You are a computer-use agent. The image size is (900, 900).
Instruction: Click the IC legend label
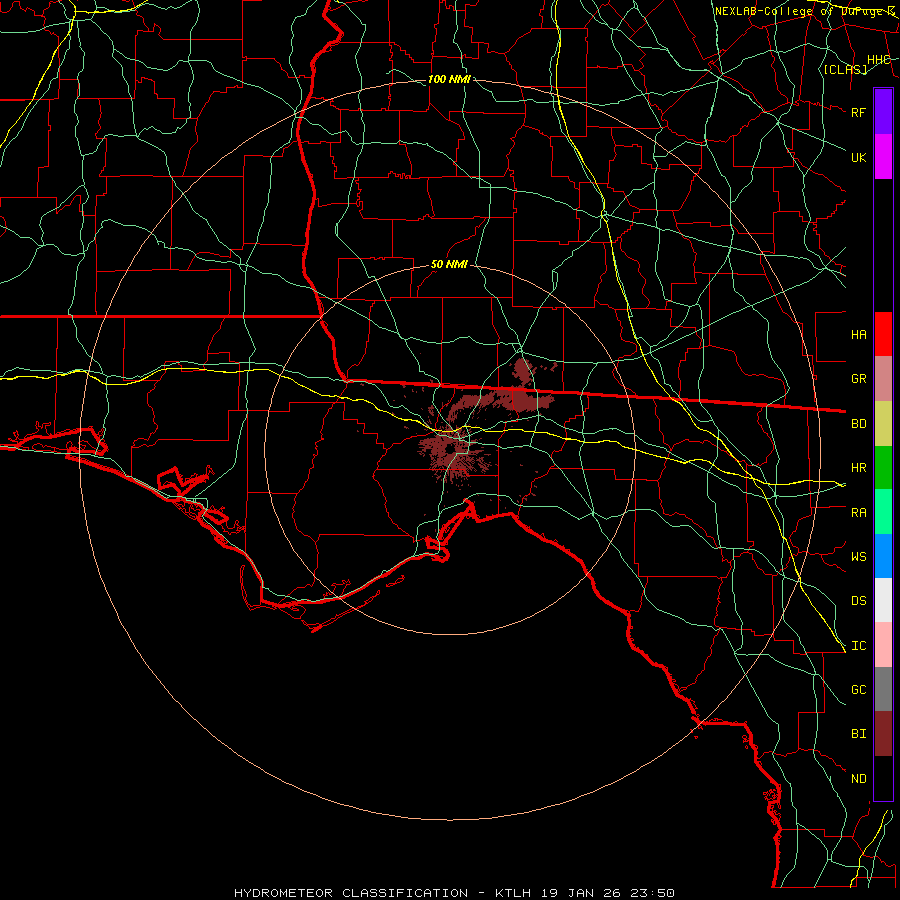[859, 646]
